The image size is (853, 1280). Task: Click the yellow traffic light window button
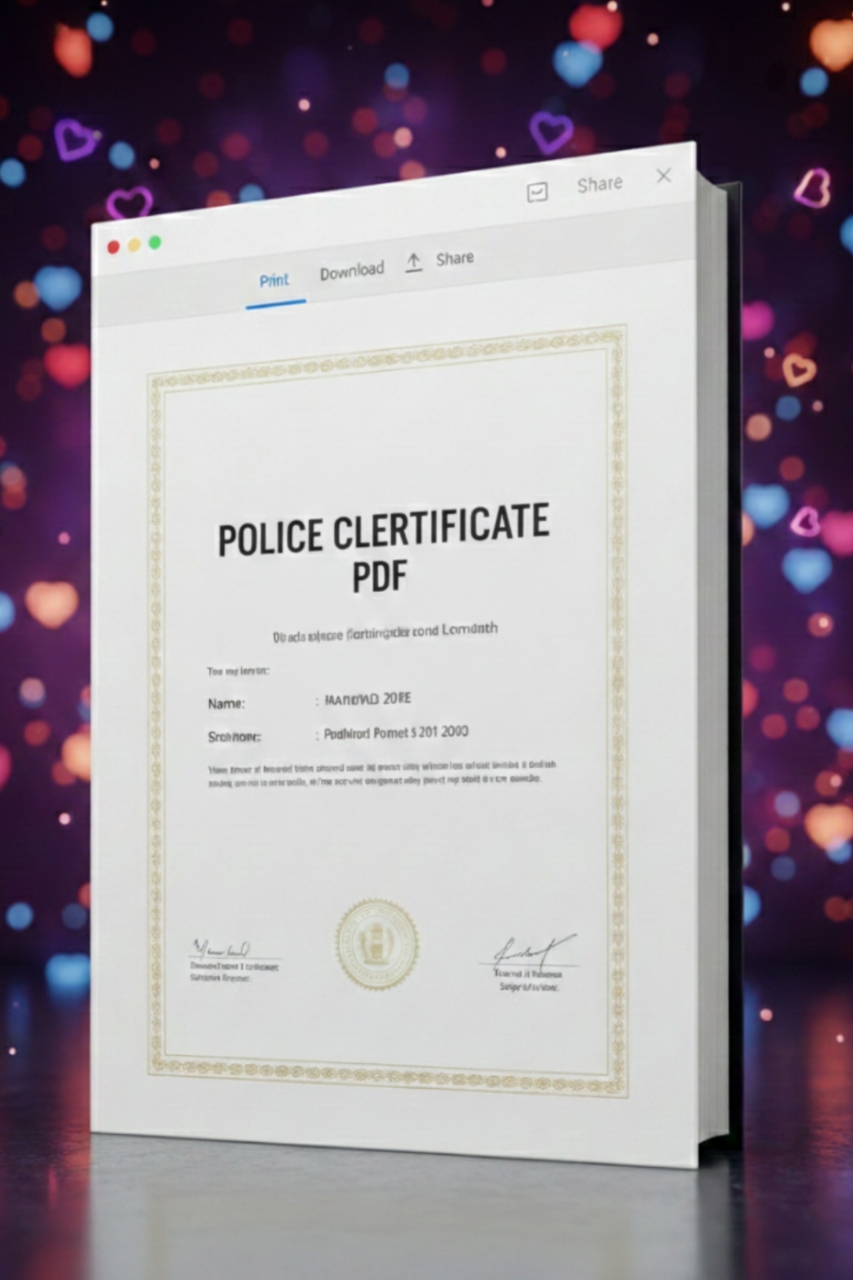(134, 245)
